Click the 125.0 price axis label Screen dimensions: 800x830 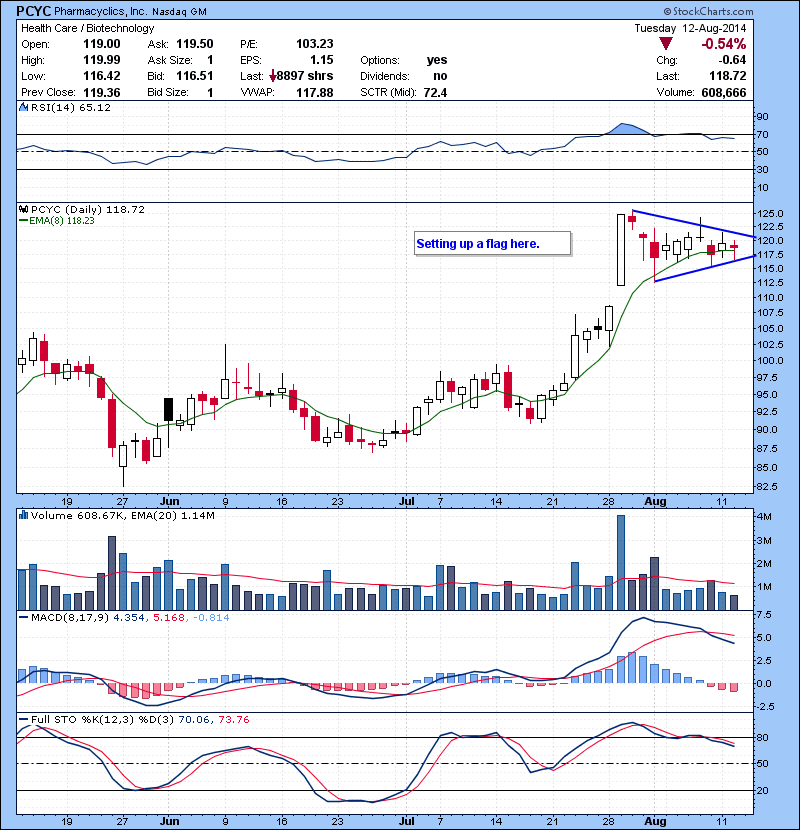pyautogui.click(x=771, y=214)
